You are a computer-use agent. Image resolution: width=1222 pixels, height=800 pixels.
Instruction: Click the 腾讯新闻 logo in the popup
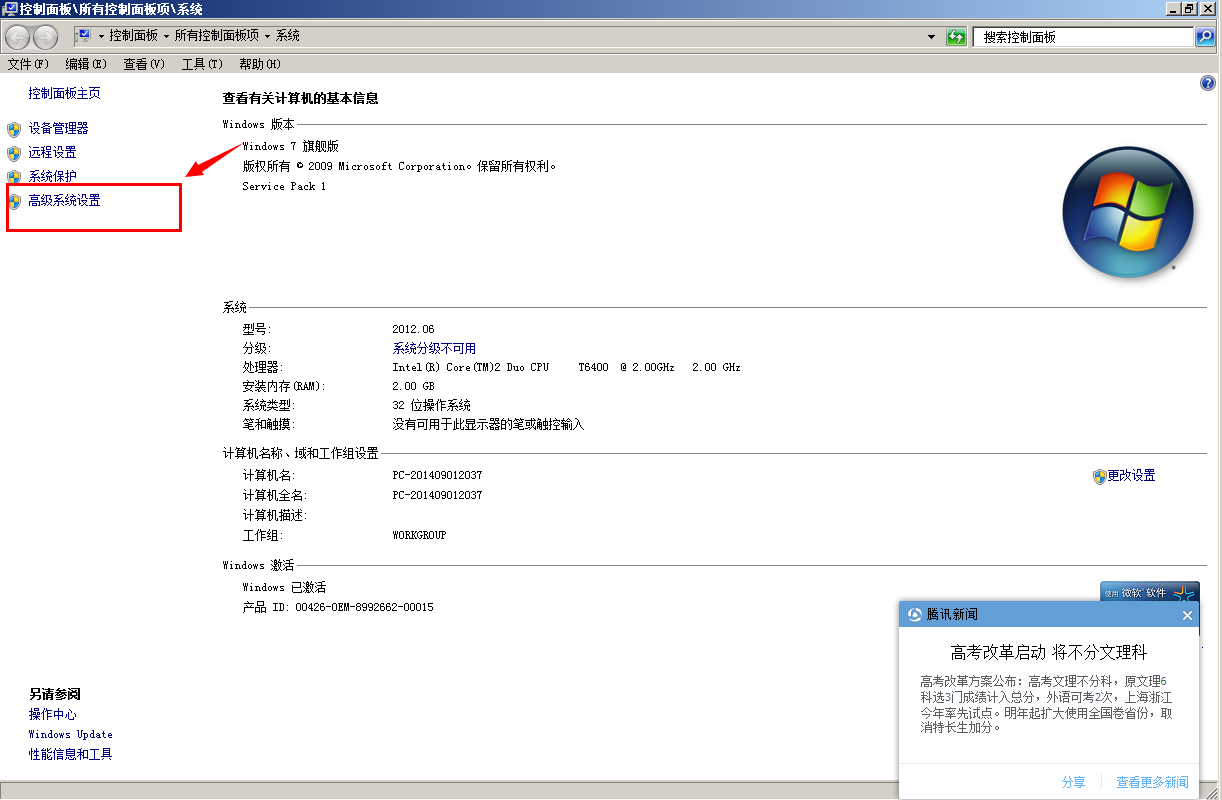coord(913,615)
